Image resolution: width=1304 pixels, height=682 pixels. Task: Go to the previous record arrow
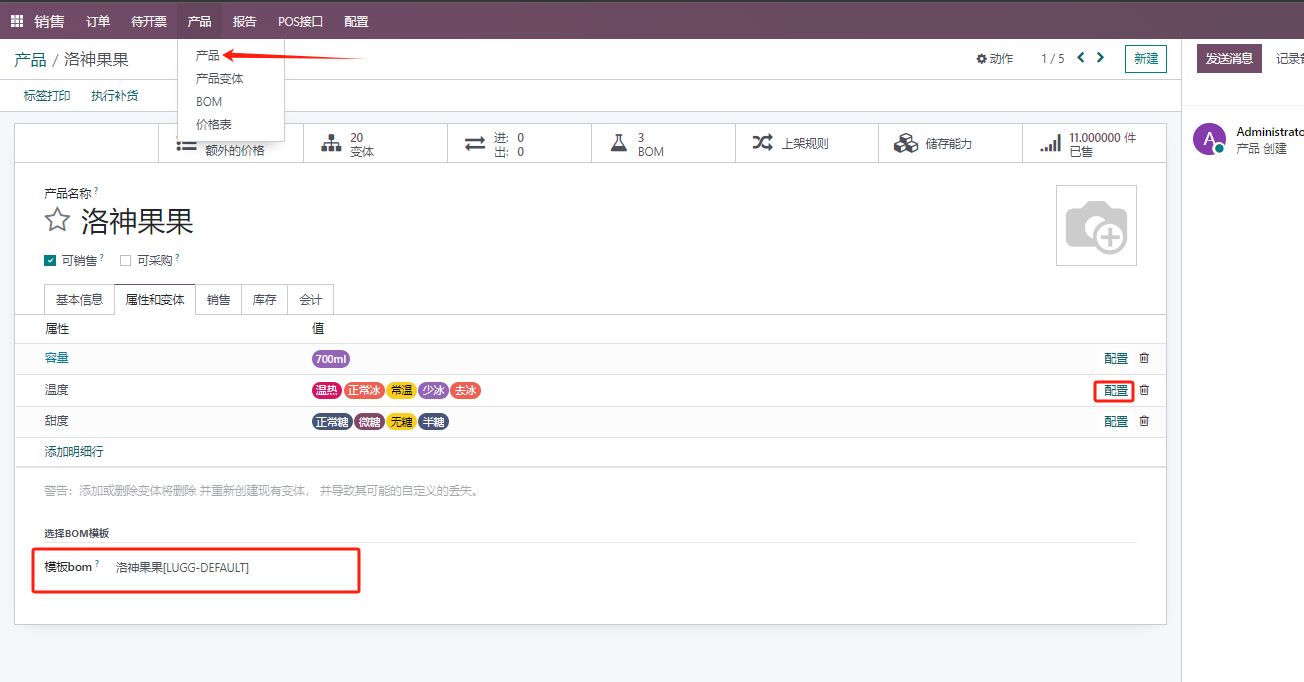coord(1081,58)
